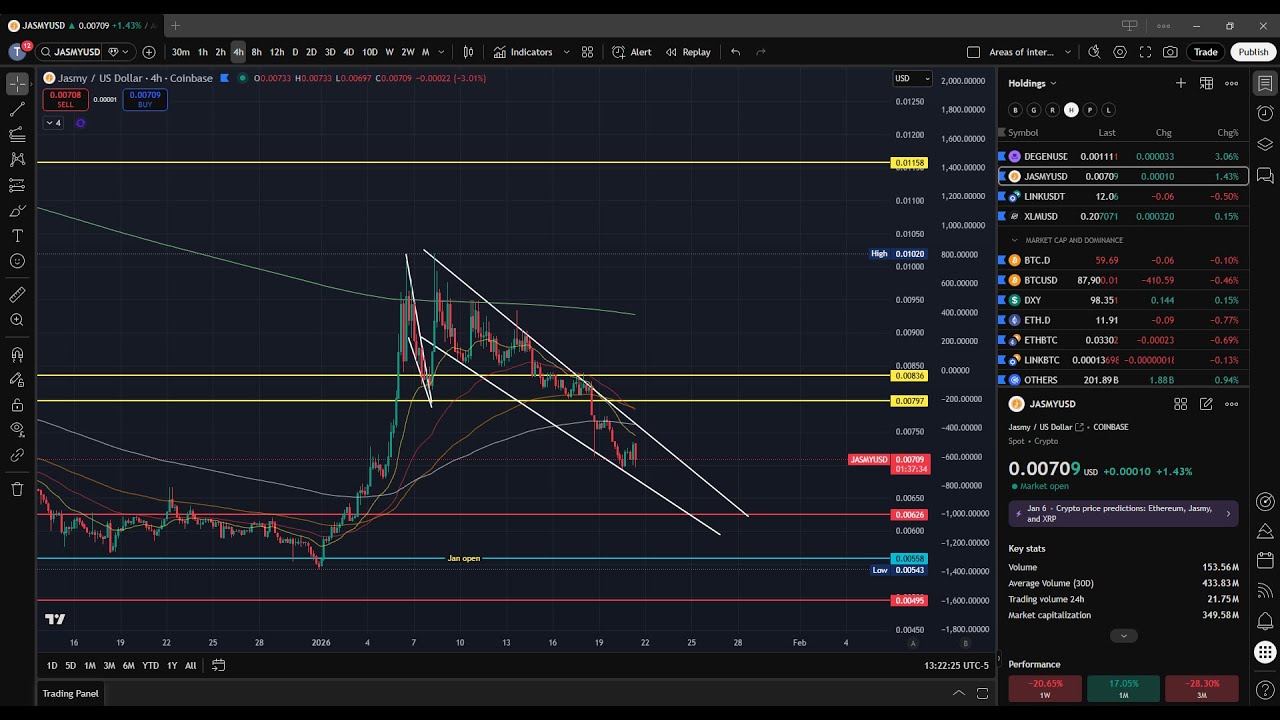
Task: Expand the timeframe interval dropdown arrow
Action: [x=441, y=52]
